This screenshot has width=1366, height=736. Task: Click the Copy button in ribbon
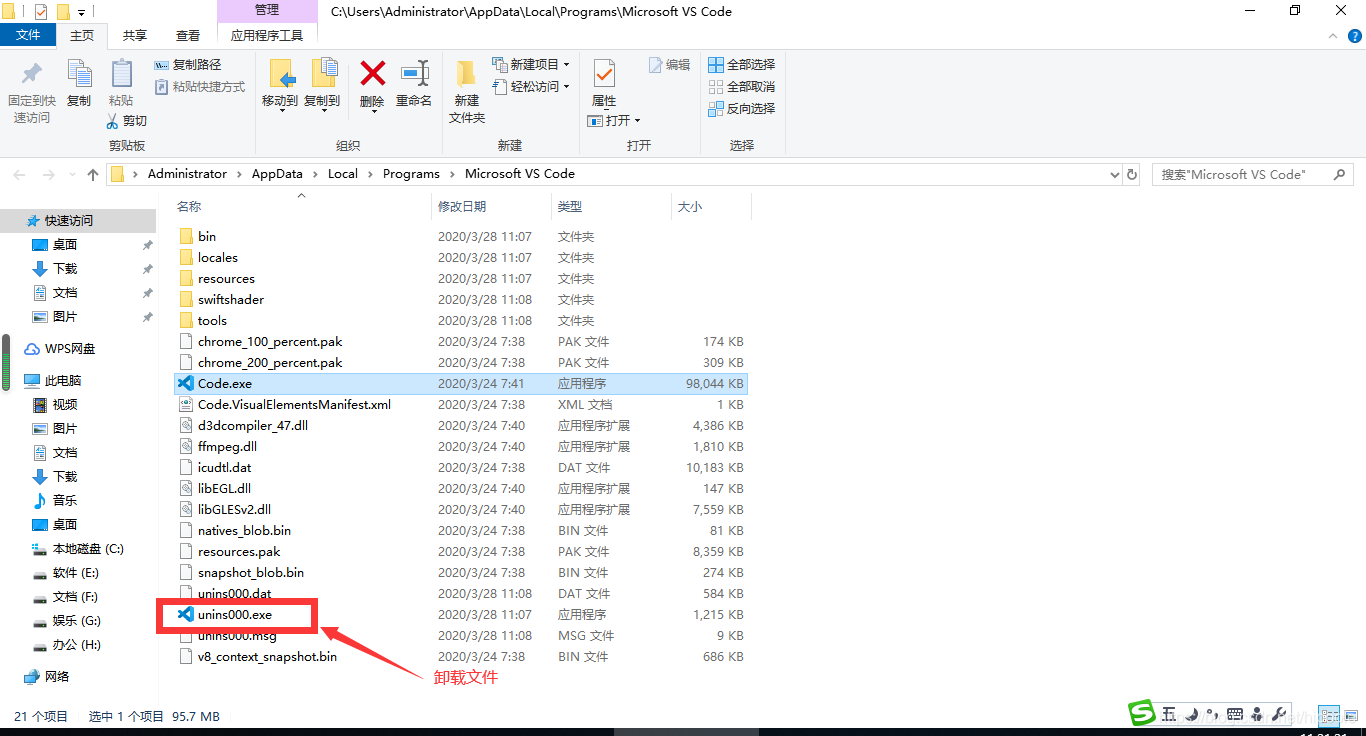click(x=79, y=84)
